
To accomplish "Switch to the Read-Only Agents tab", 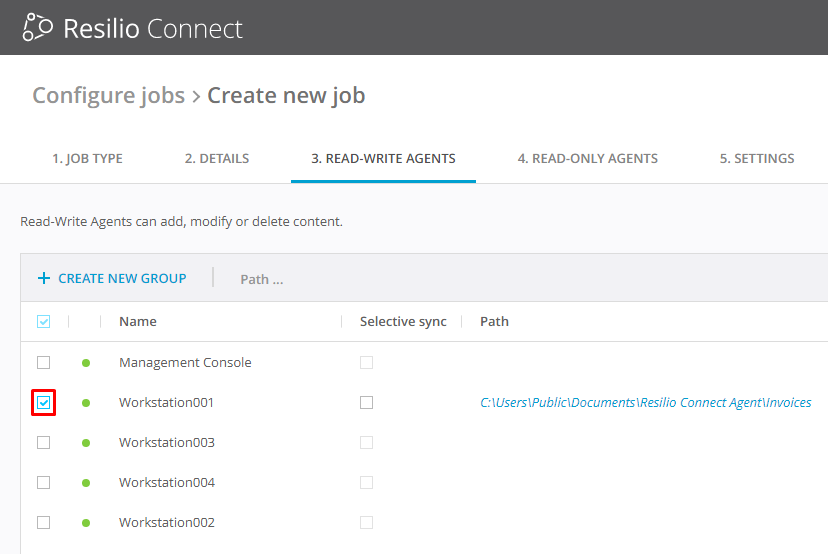I will pos(587,158).
